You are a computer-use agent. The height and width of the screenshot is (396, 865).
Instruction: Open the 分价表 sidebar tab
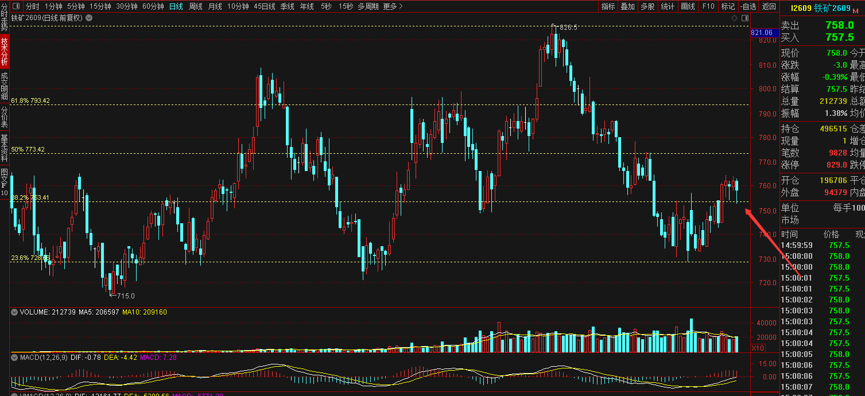(x=4, y=117)
